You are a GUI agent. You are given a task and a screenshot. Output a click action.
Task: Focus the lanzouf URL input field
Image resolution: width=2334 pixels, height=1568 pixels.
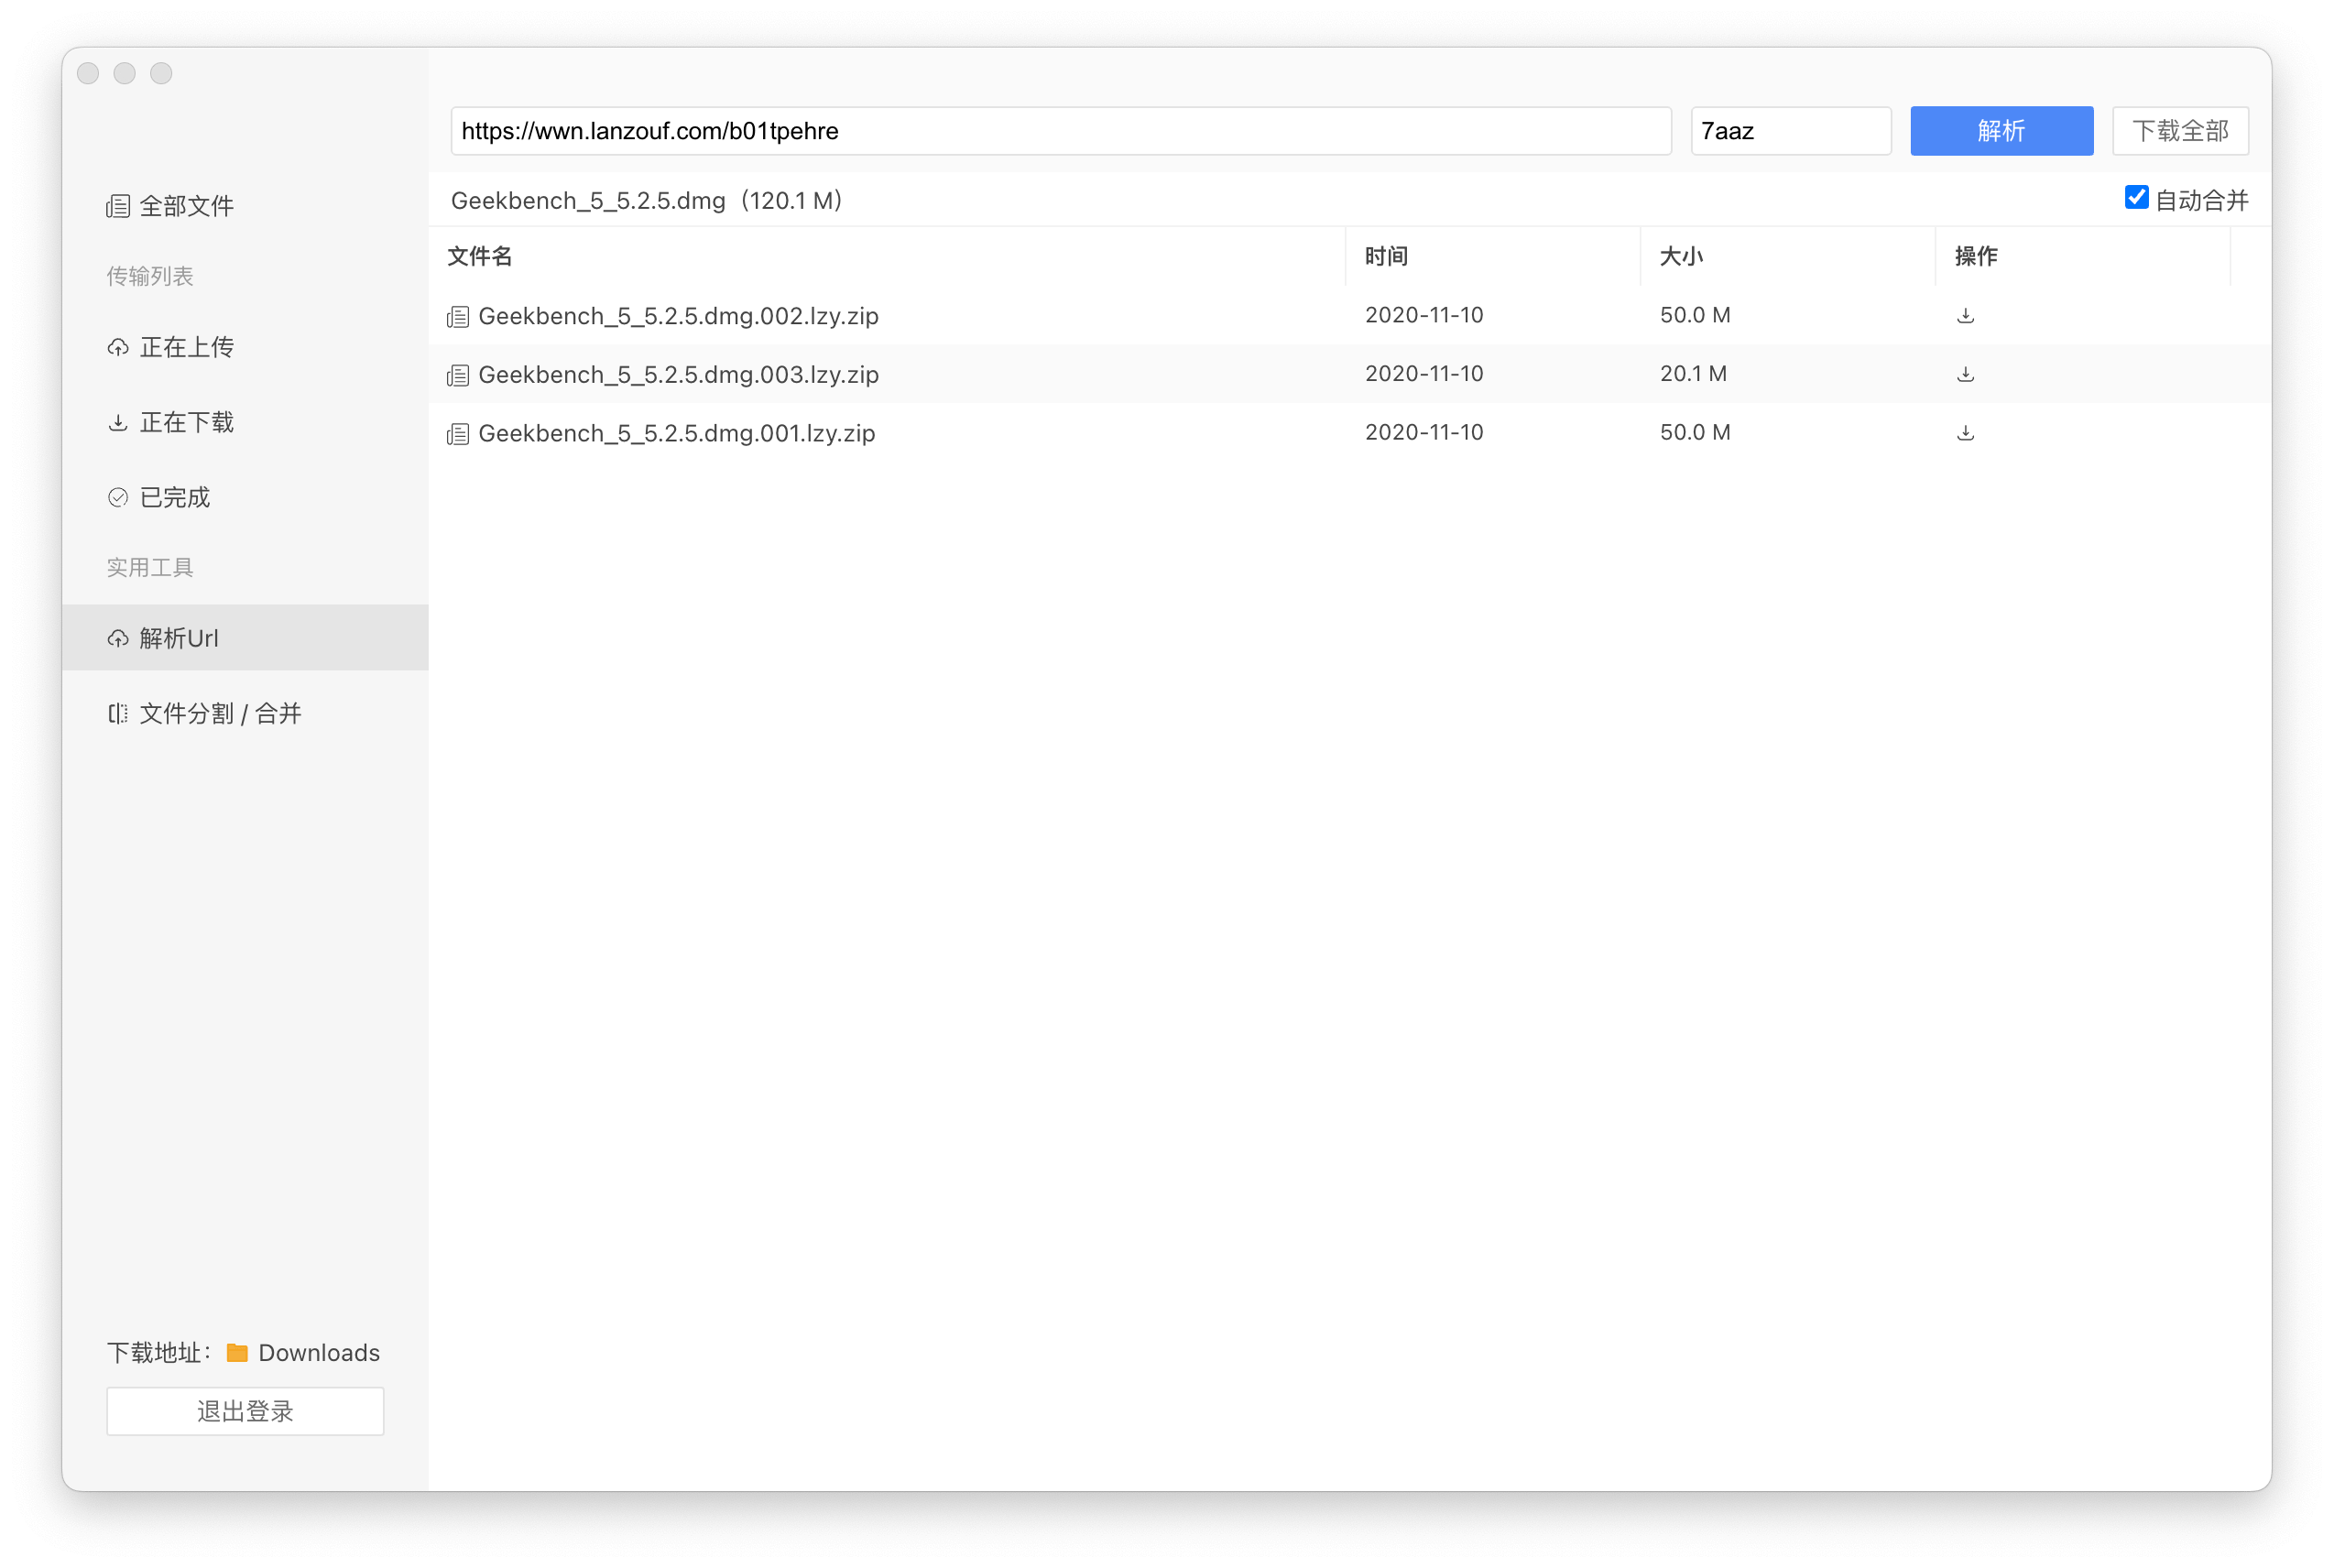(x=1060, y=131)
